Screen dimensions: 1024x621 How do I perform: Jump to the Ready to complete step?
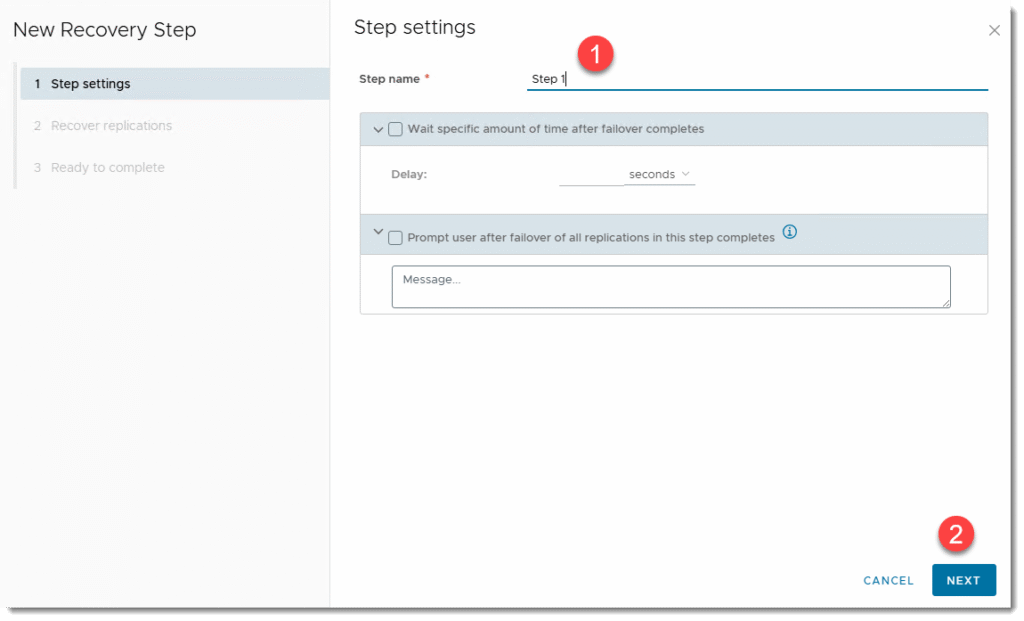click(107, 168)
